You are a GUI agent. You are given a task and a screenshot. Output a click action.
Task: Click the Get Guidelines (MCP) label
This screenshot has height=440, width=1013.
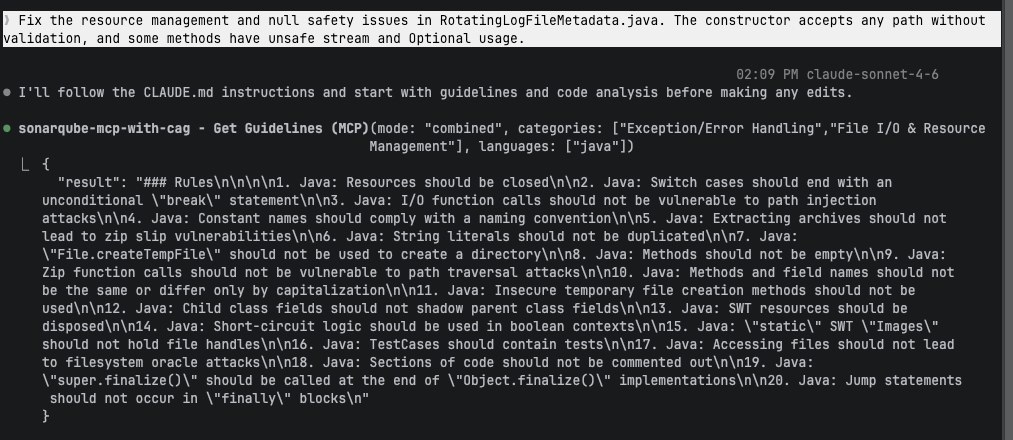(285, 129)
